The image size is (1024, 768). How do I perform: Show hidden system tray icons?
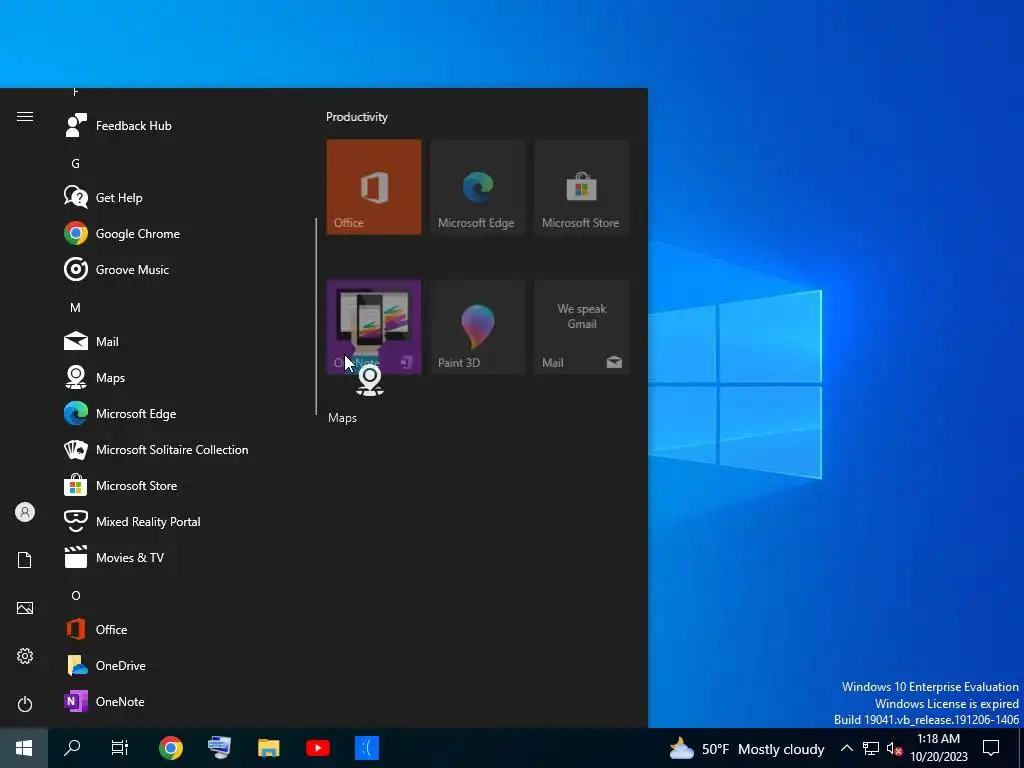click(846, 748)
